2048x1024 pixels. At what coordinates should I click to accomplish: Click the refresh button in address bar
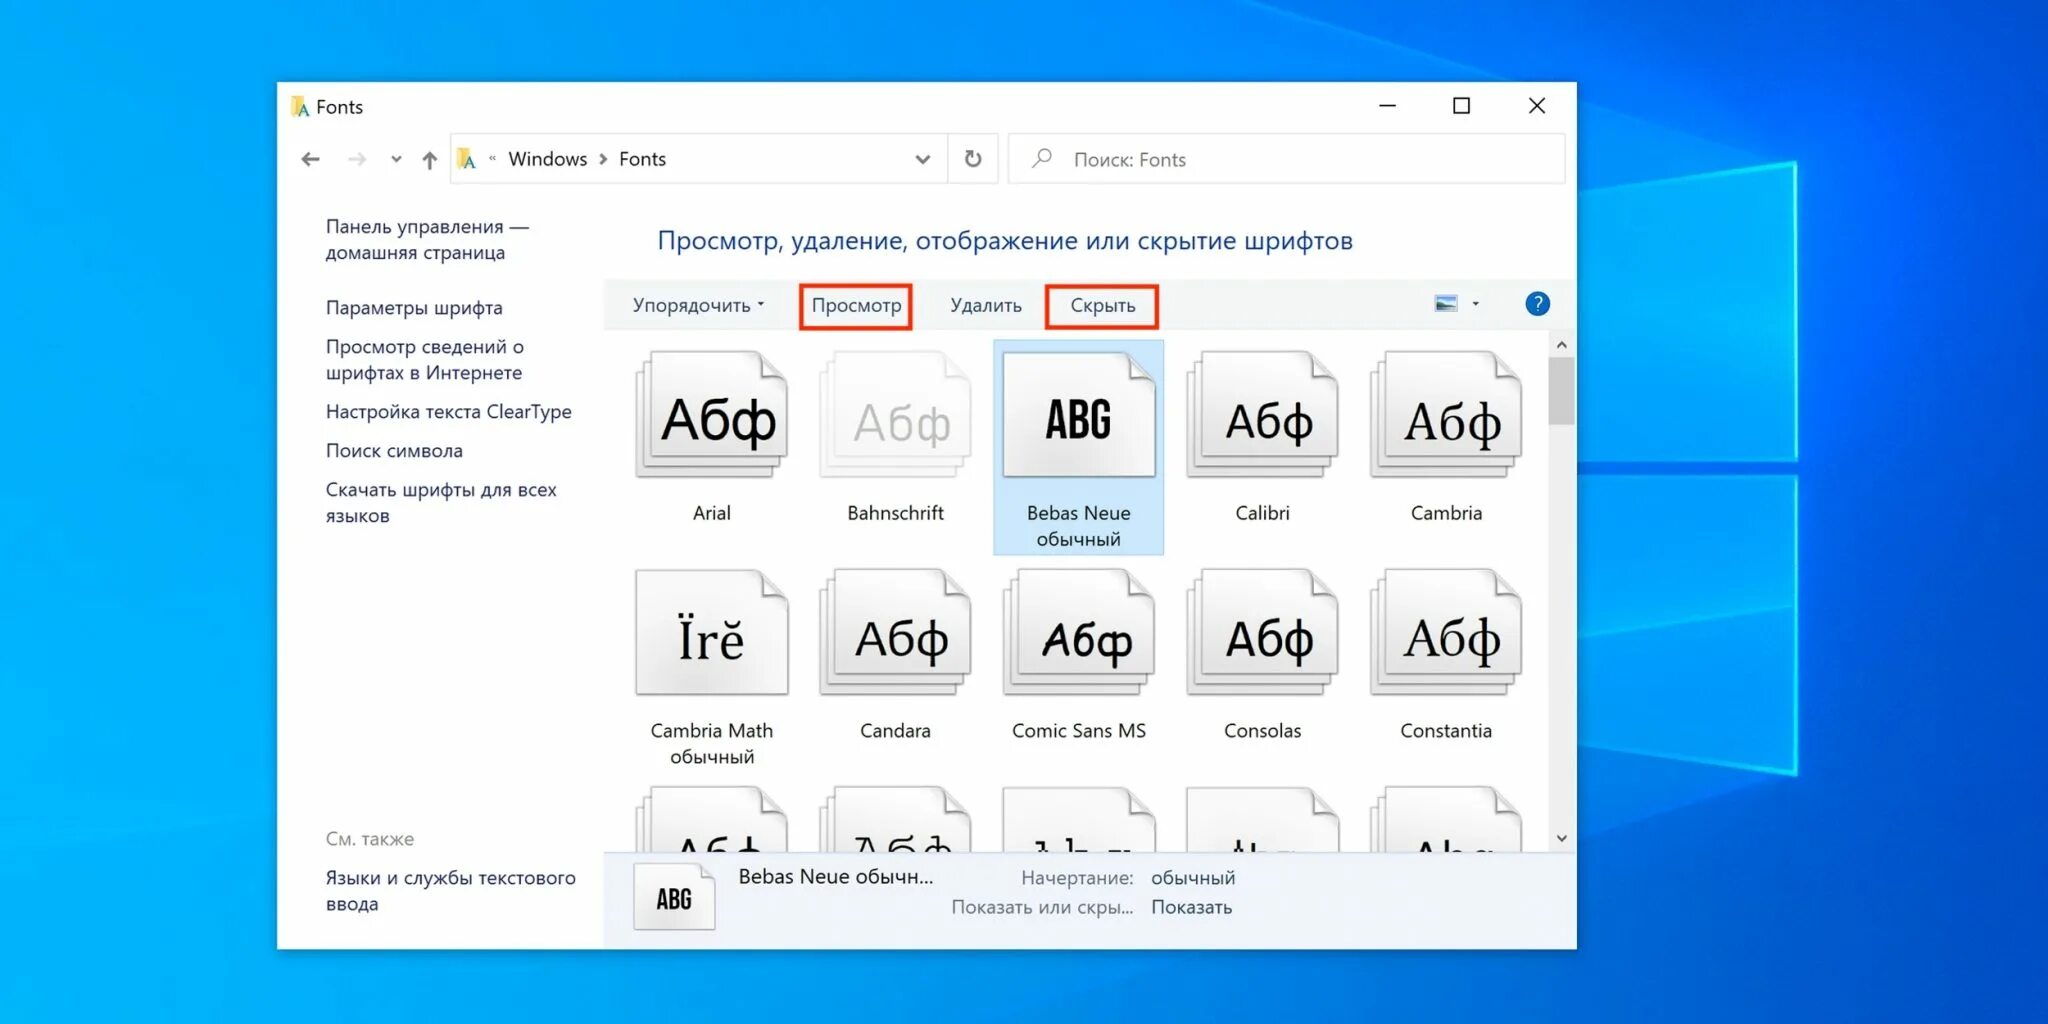(x=973, y=159)
